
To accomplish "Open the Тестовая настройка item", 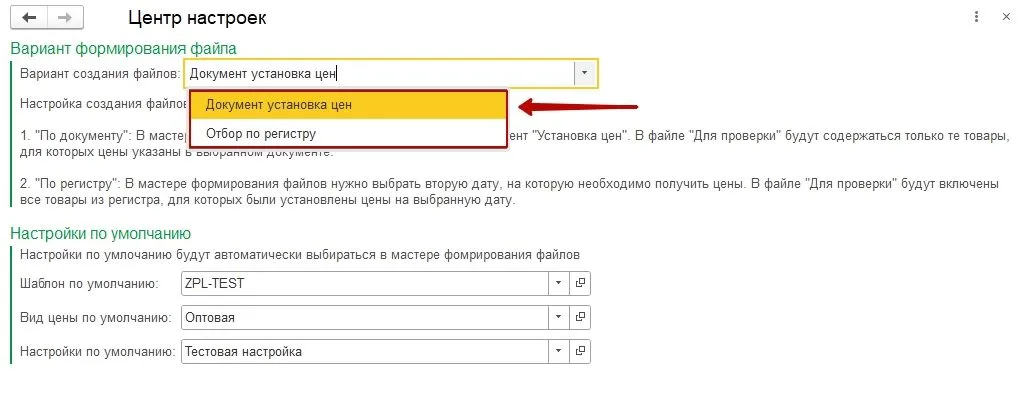I will pyautogui.click(x=580, y=351).
